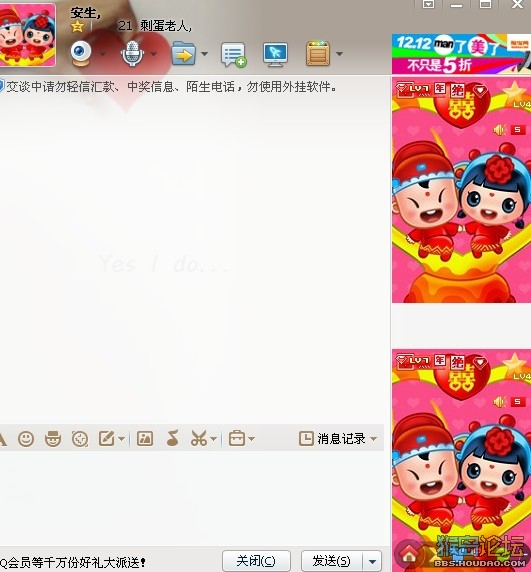The height and width of the screenshot is (572, 531).
Task: Mute the upper QQ show speaker icon
Action: pos(500,130)
